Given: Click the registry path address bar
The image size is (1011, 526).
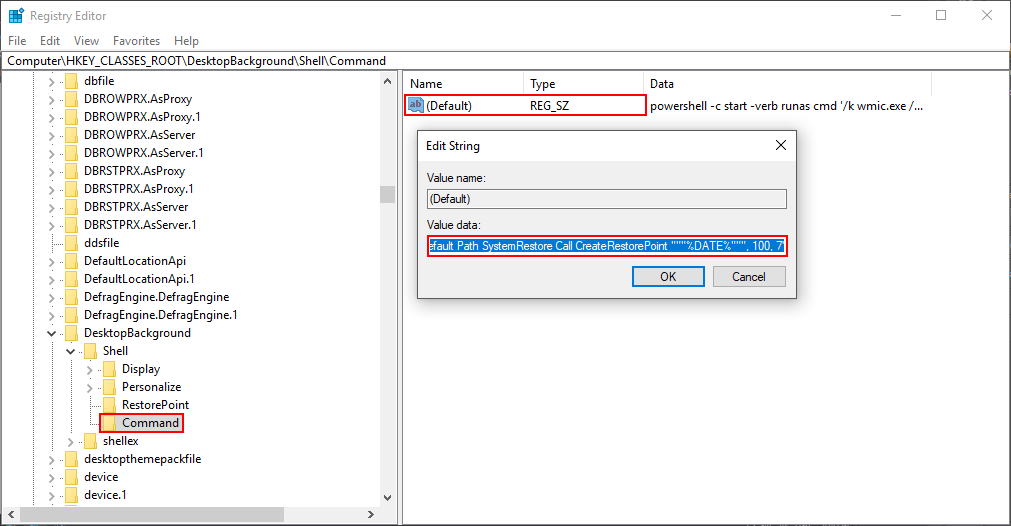Looking at the screenshot, I should pos(505,61).
